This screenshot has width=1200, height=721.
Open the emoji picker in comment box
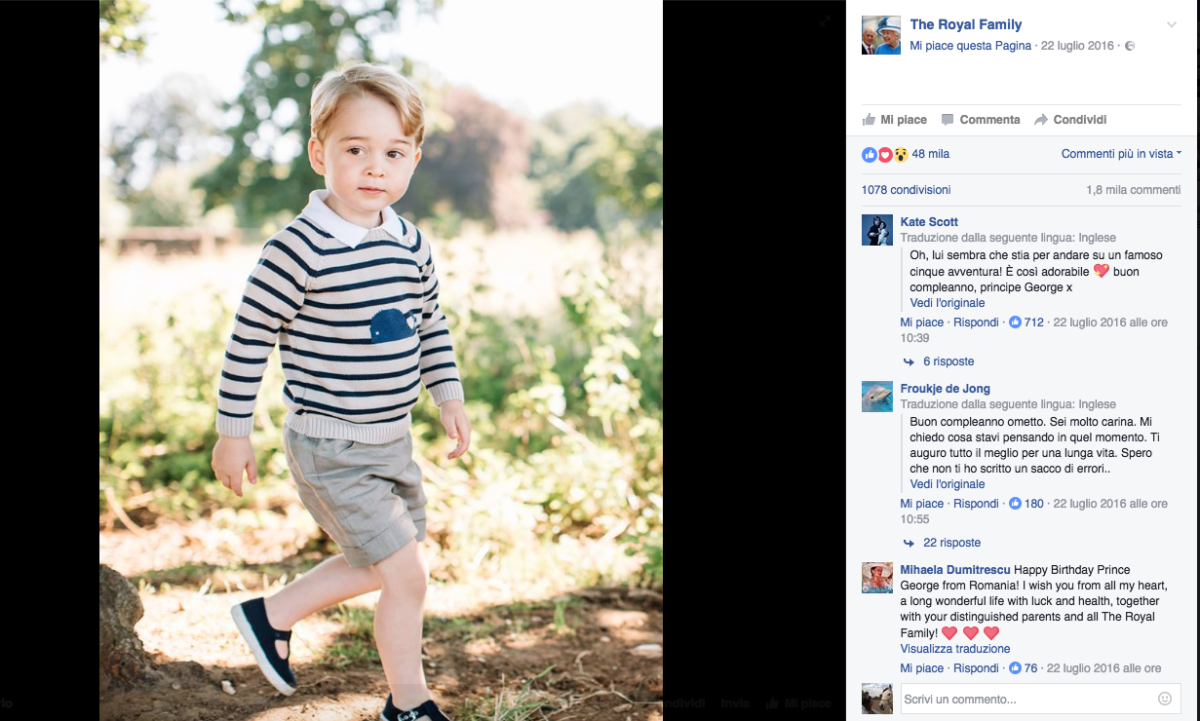[1164, 699]
